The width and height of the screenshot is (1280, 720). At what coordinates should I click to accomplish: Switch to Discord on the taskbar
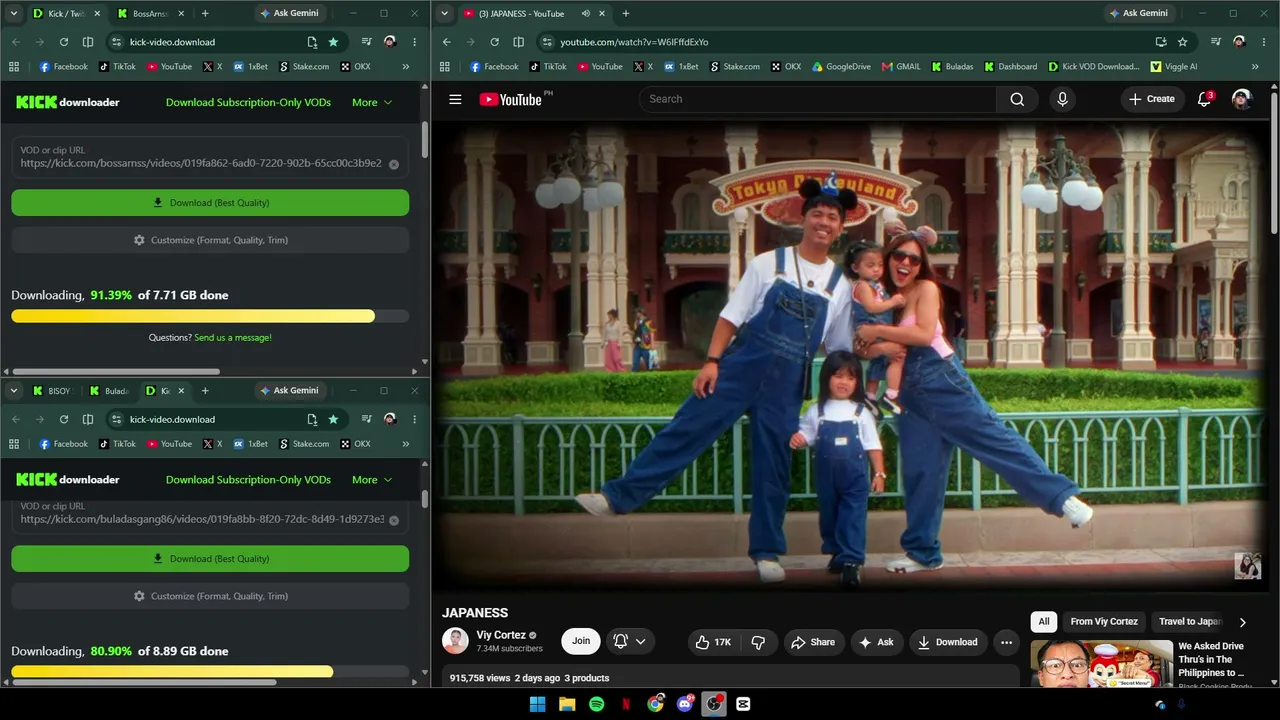685,704
